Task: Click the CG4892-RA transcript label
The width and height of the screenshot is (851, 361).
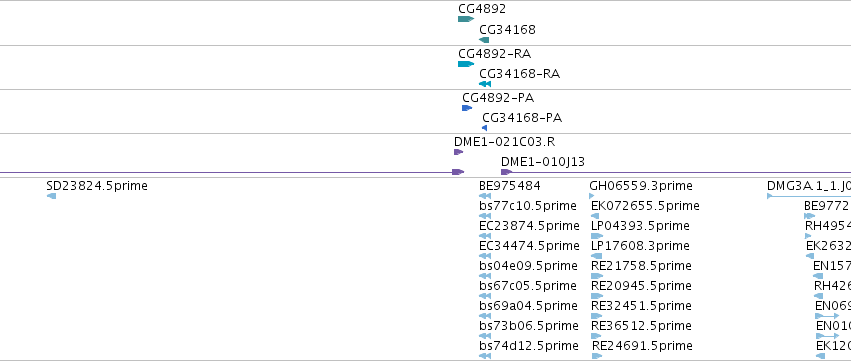Action: coord(494,54)
